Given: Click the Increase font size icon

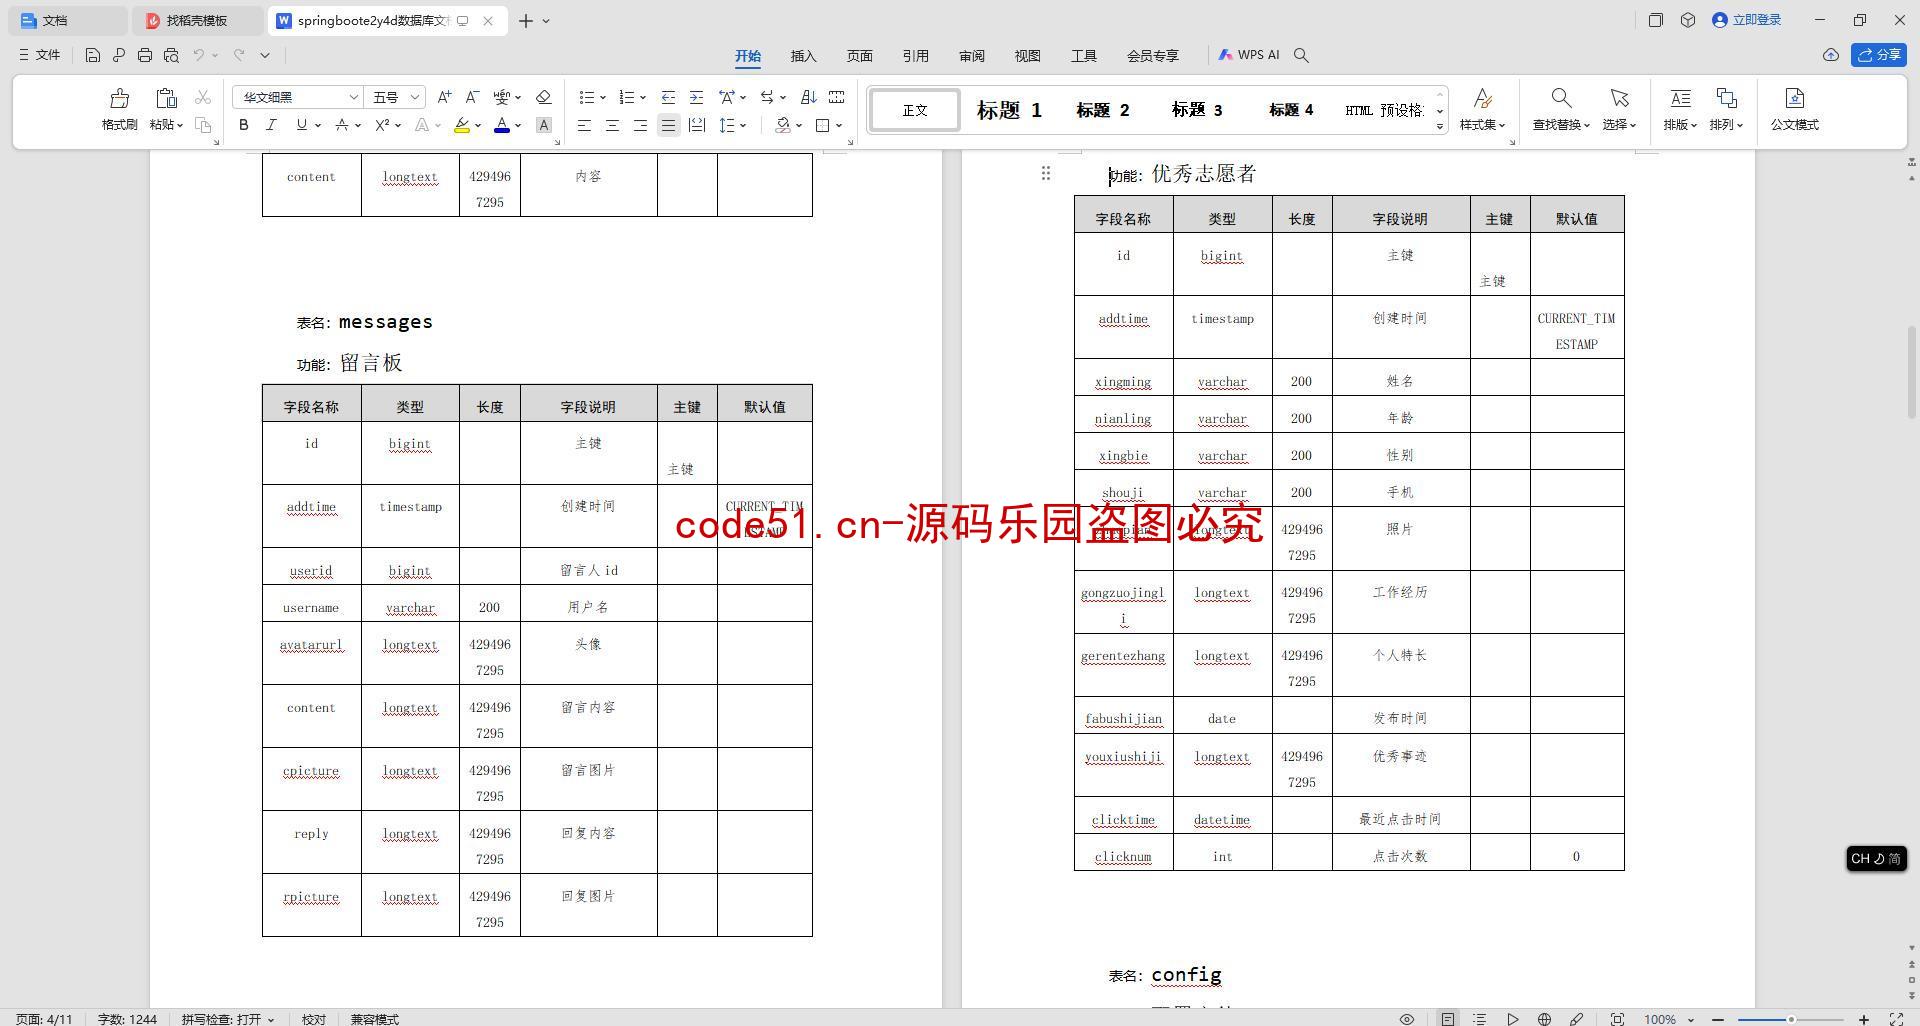Looking at the screenshot, I should pyautogui.click(x=444, y=97).
